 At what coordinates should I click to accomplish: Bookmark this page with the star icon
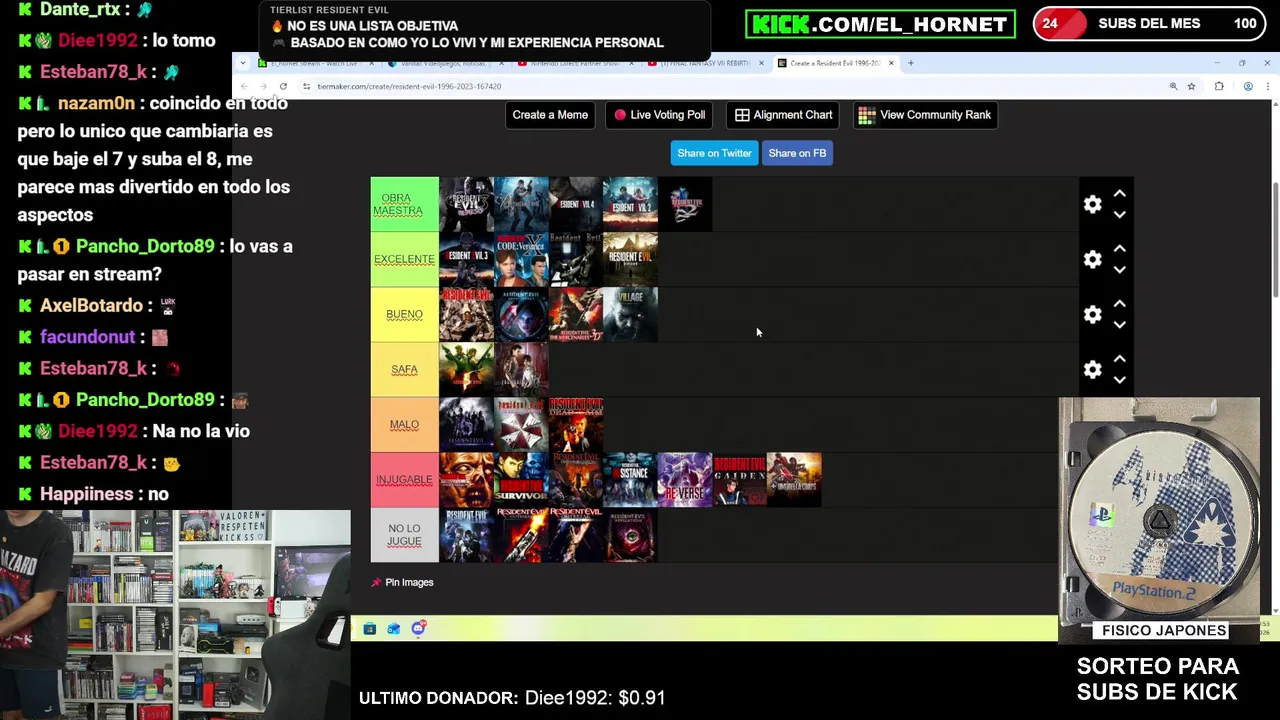coord(1191,86)
